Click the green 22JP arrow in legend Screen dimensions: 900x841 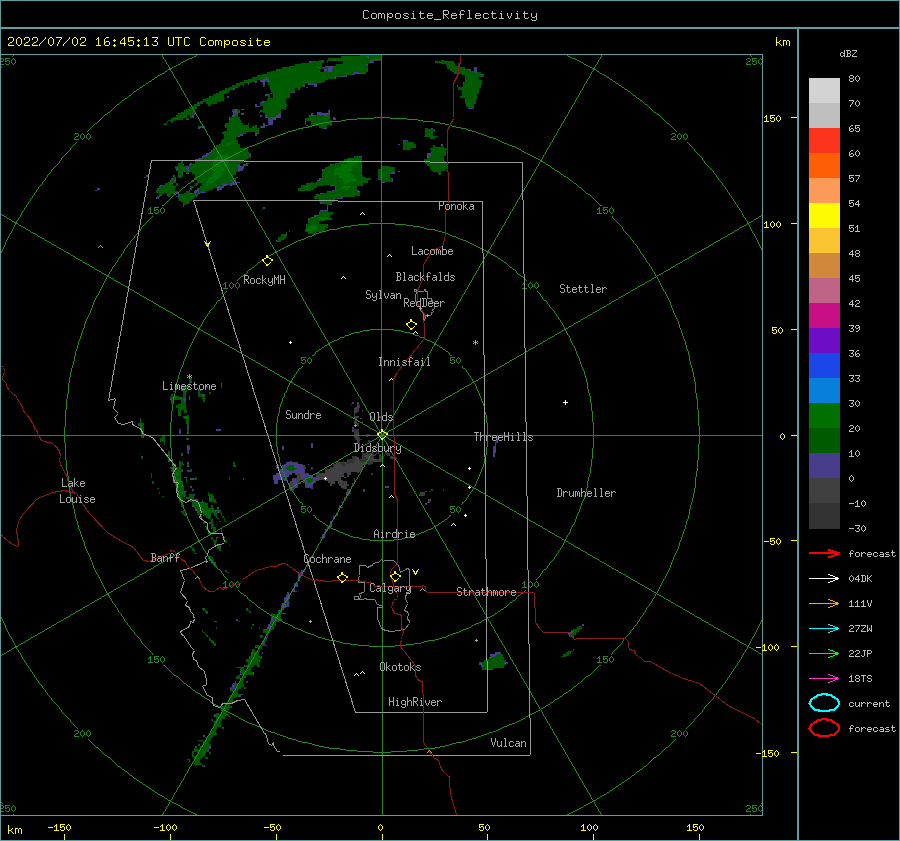(x=824, y=653)
